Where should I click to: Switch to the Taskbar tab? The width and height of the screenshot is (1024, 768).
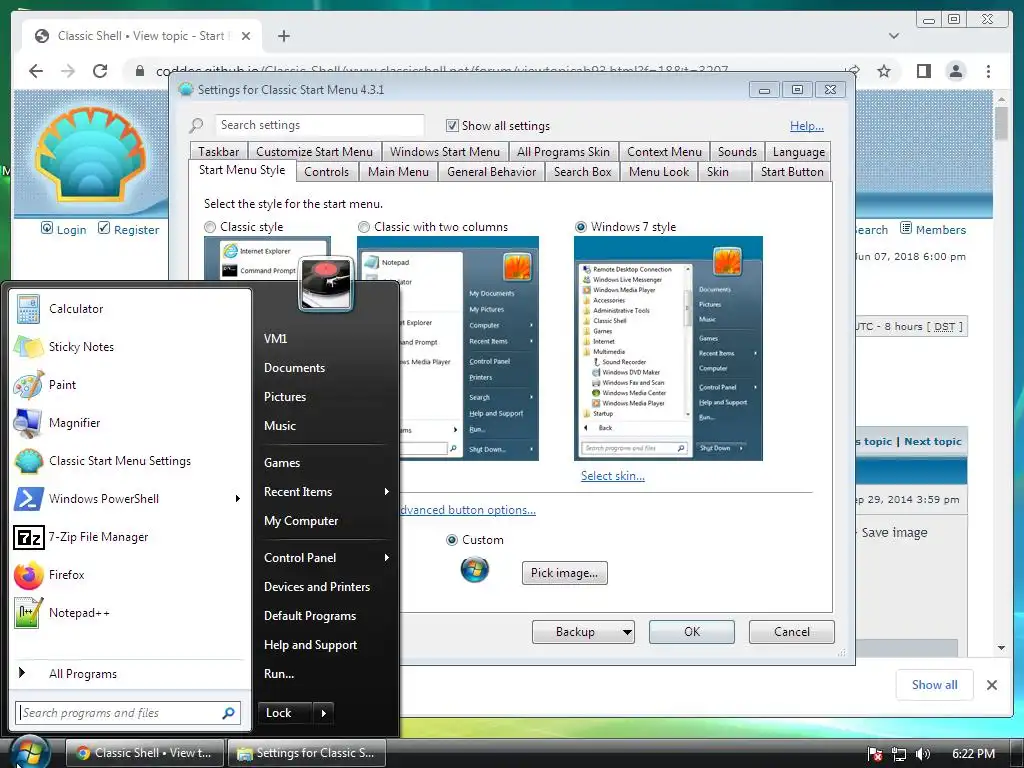coord(219,152)
